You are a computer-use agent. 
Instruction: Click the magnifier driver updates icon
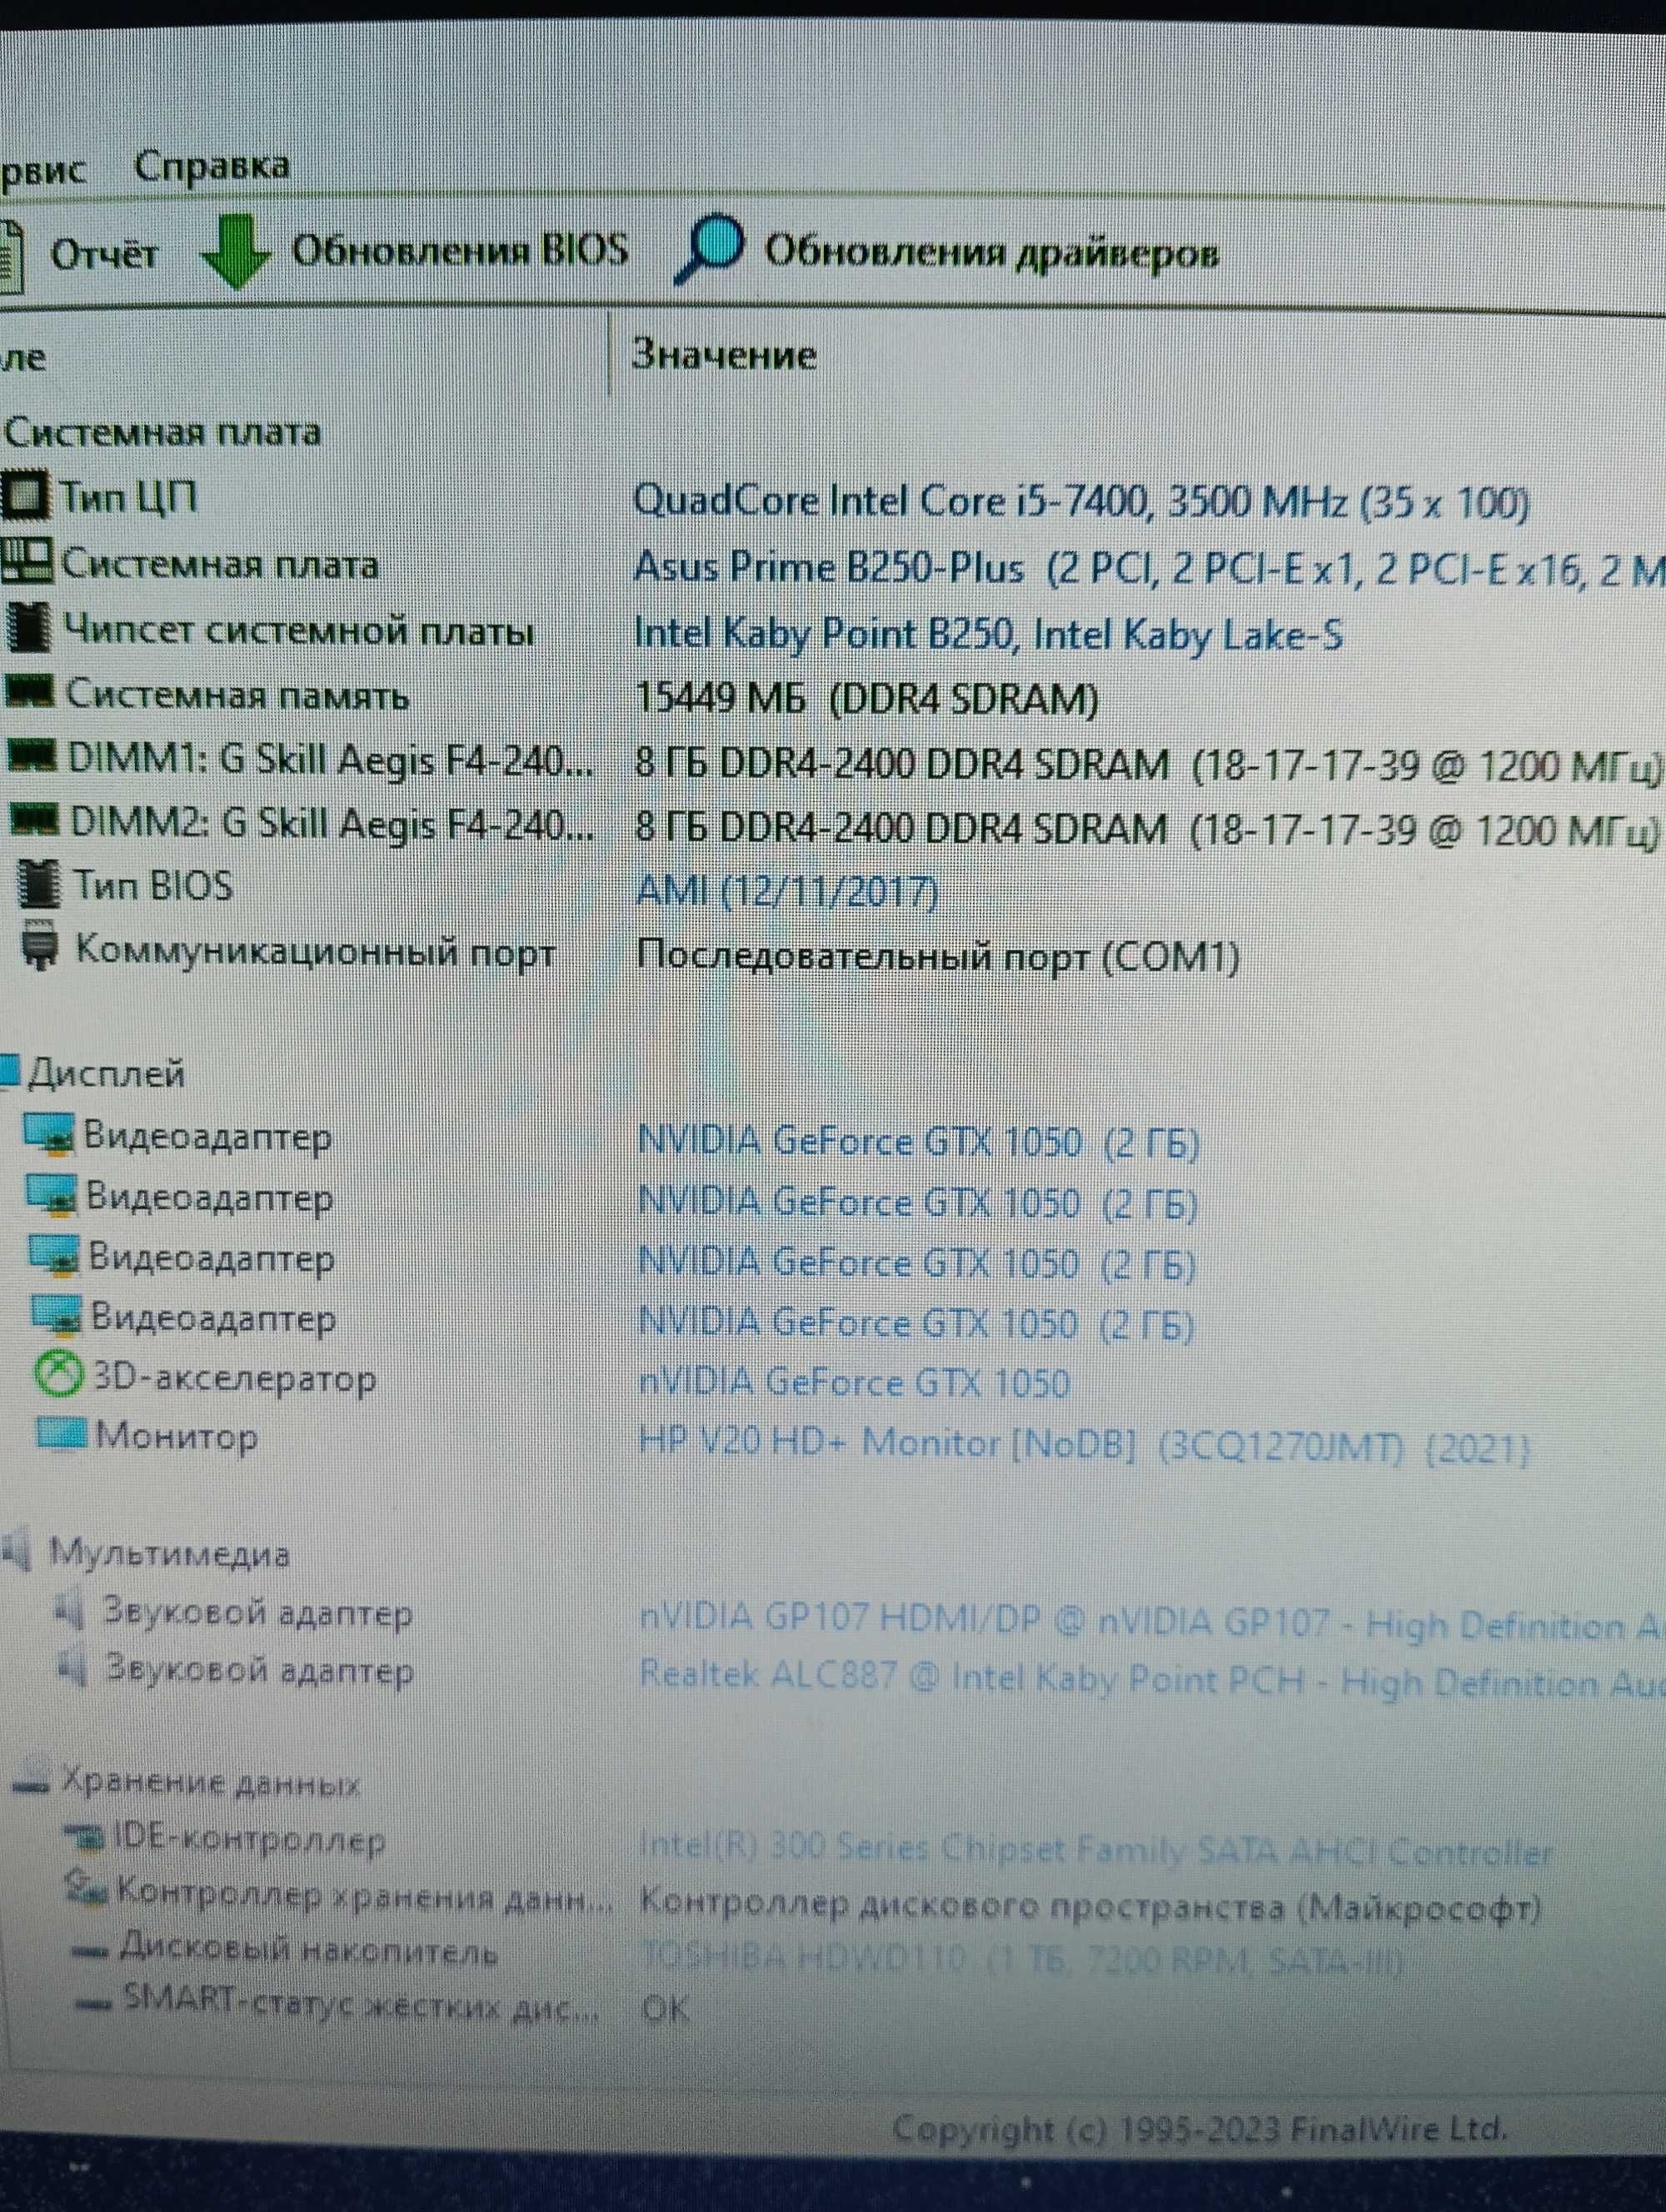click(709, 249)
